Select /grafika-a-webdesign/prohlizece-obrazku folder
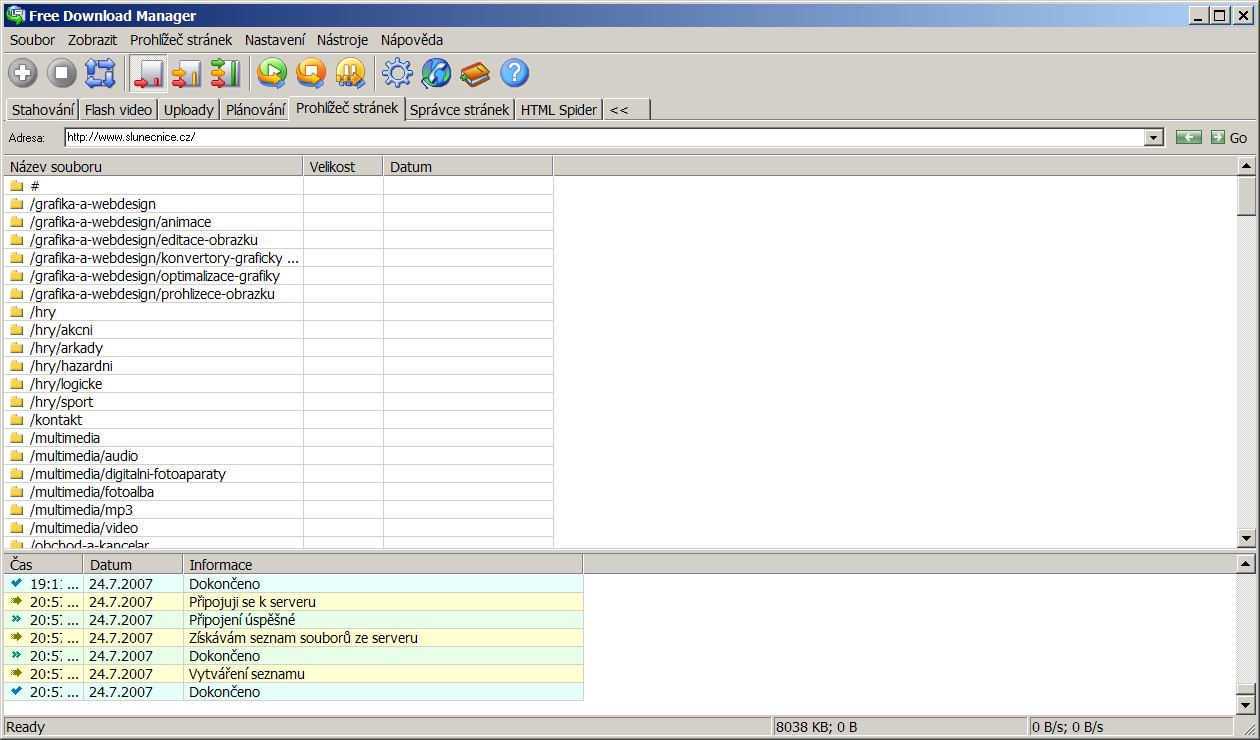The height and width of the screenshot is (740, 1260). pos(279,294)
